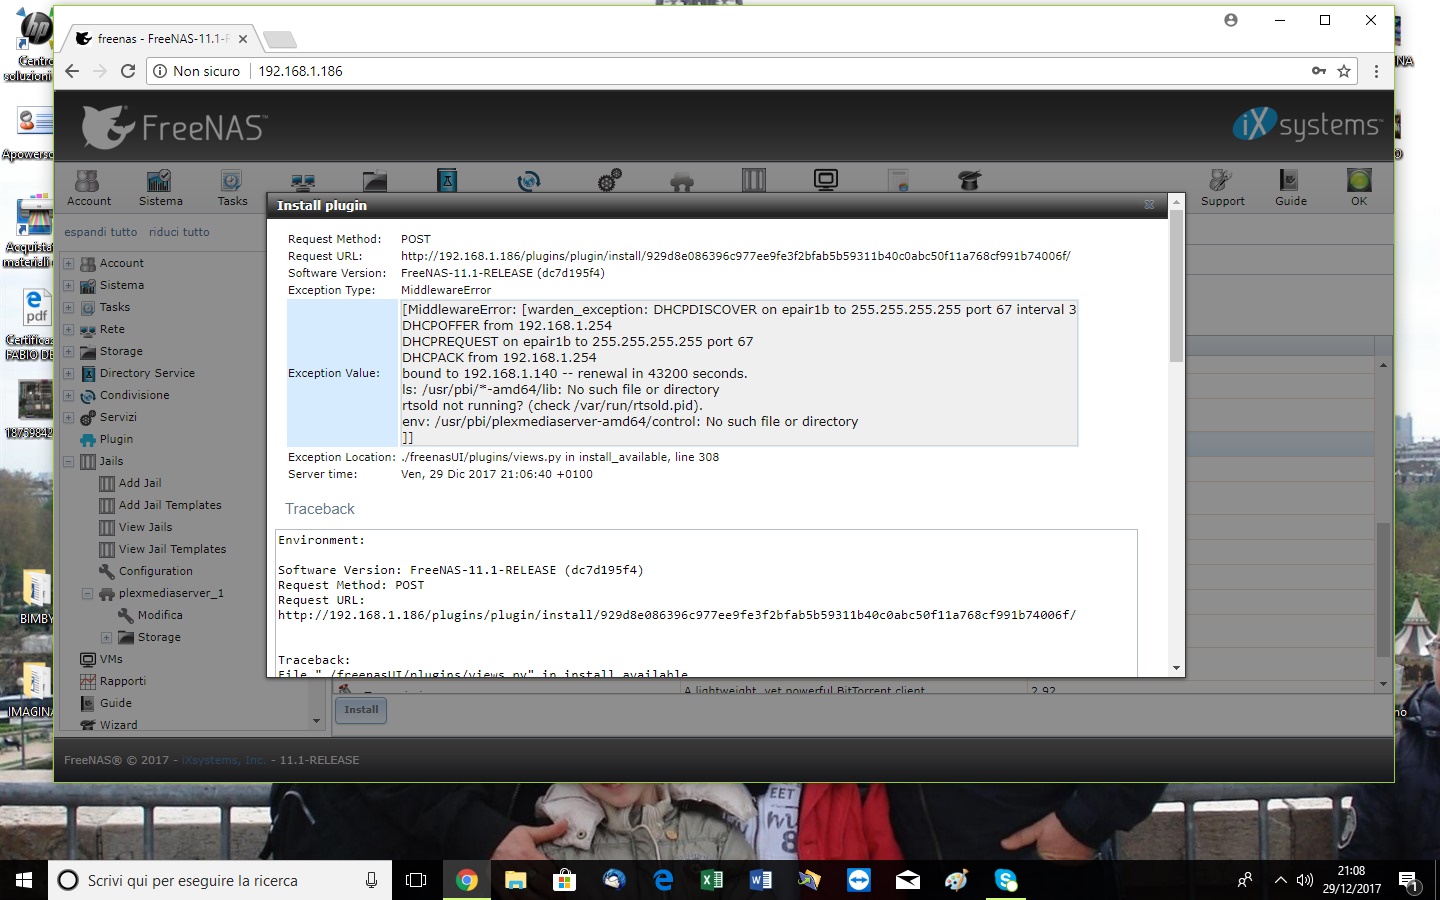Open View Jail Templates in the tree

point(172,549)
